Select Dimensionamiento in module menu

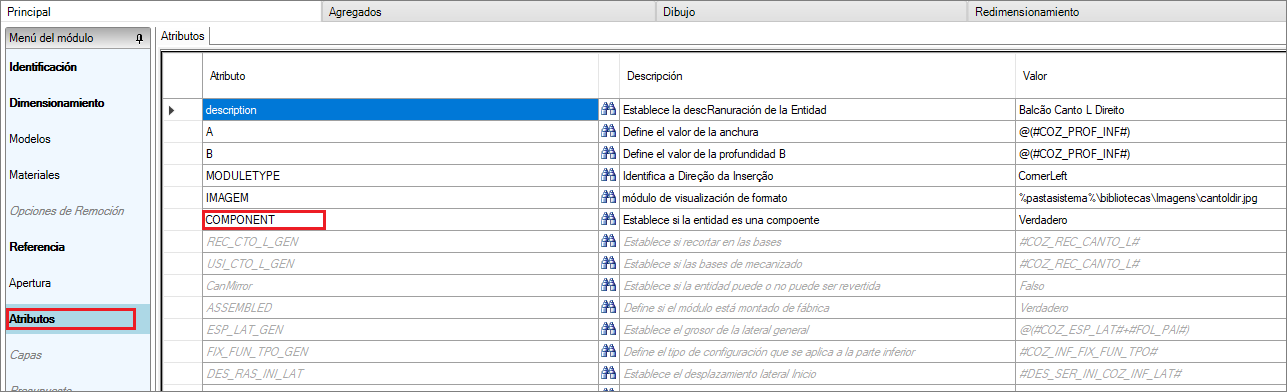(x=56, y=103)
